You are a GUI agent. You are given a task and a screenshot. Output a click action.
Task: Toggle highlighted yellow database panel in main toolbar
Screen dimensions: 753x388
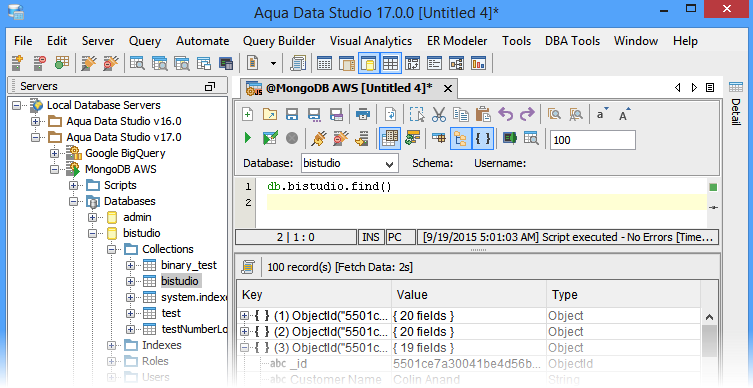coord(368,63)
